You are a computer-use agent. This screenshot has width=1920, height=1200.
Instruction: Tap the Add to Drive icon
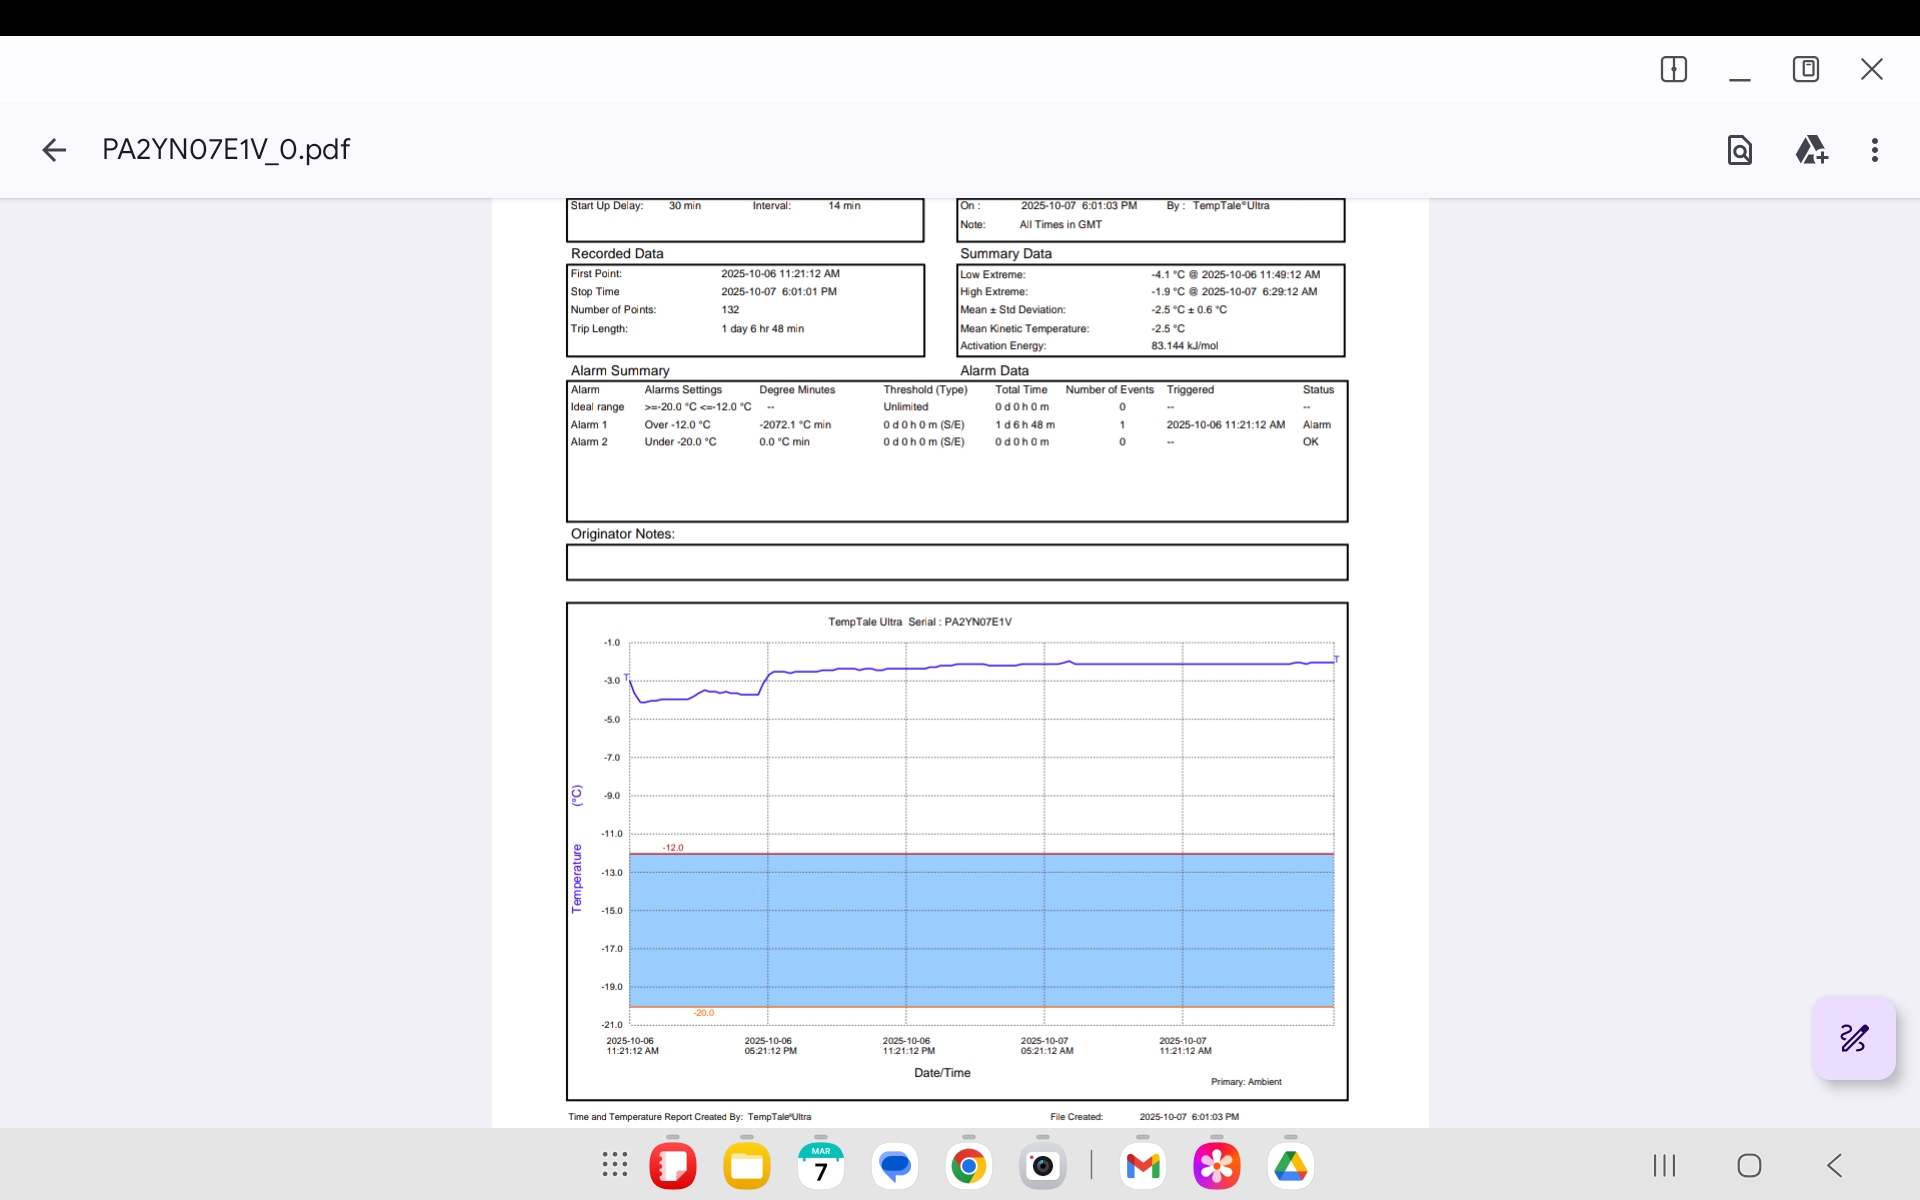coord(1811,150)
